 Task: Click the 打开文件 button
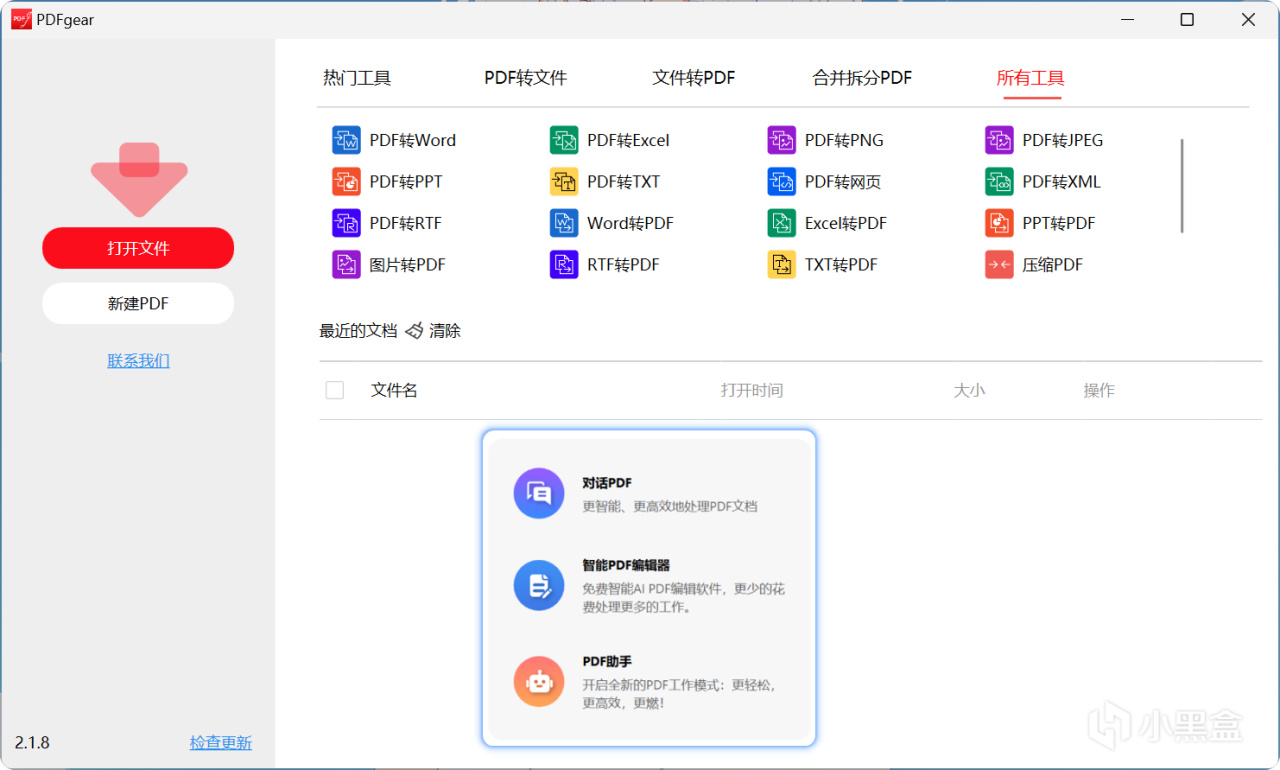pos(138,248)
